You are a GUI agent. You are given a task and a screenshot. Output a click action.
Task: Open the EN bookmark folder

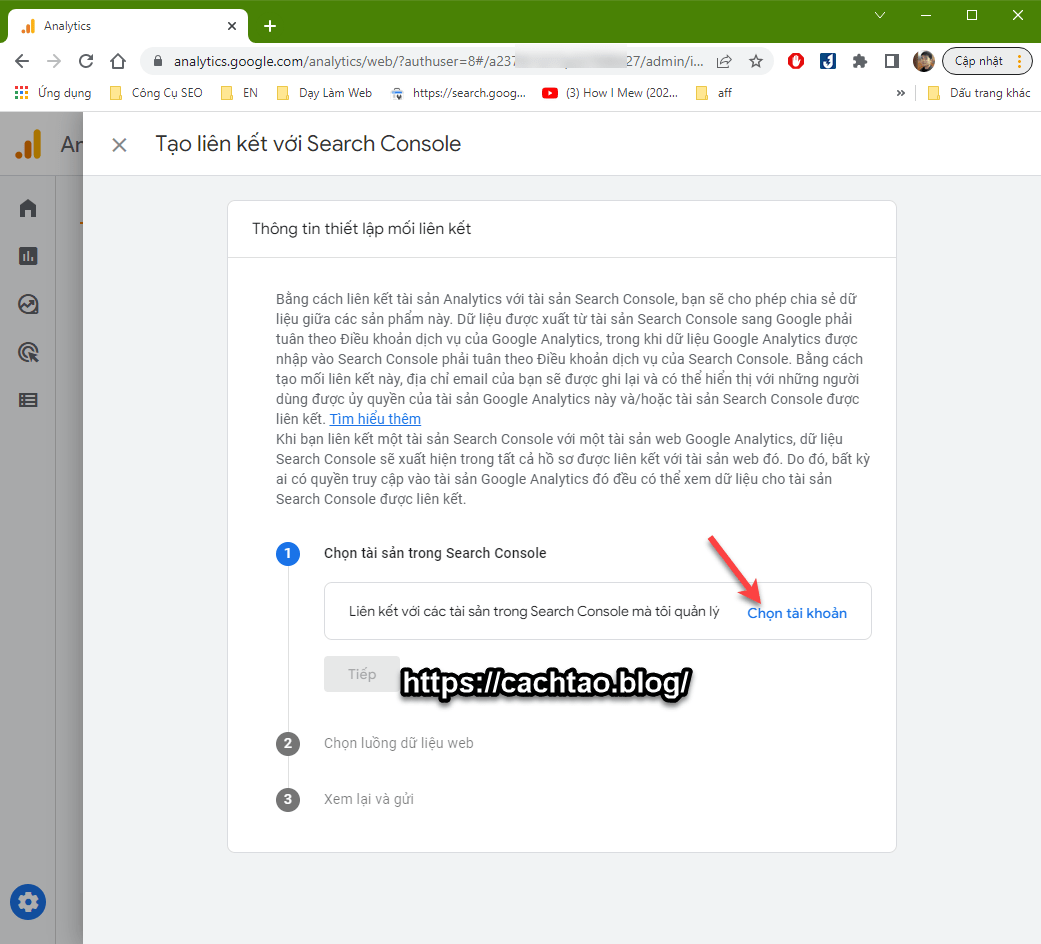[240, 93]
